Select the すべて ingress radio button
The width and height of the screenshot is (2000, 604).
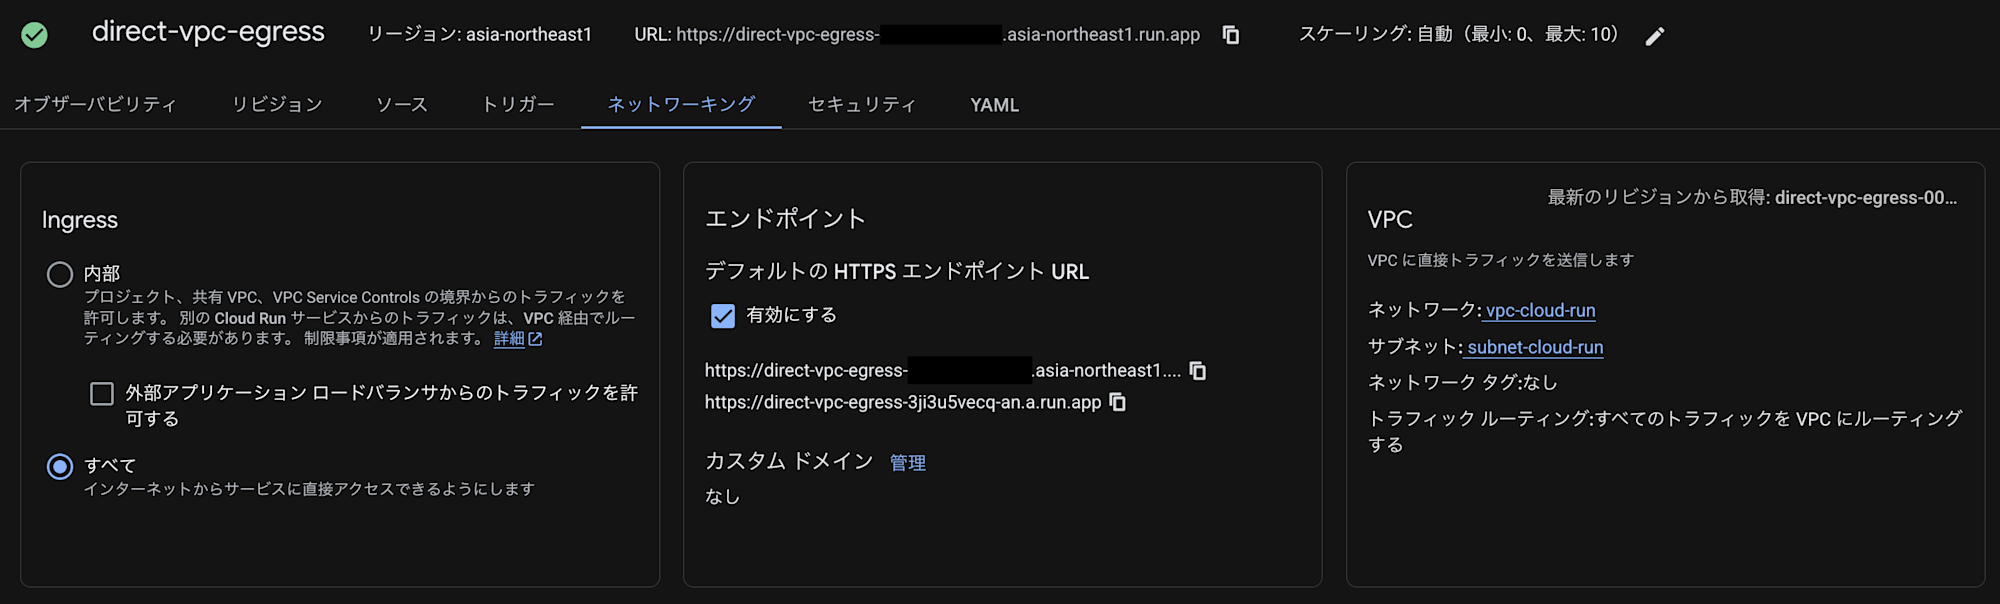pos(60,466)
